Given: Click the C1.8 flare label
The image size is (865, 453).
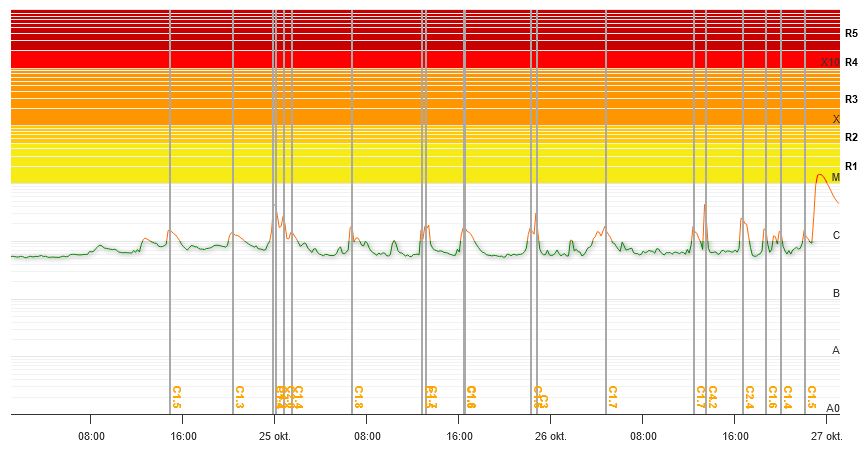Looking at the screenshot, I should (358, 397).
